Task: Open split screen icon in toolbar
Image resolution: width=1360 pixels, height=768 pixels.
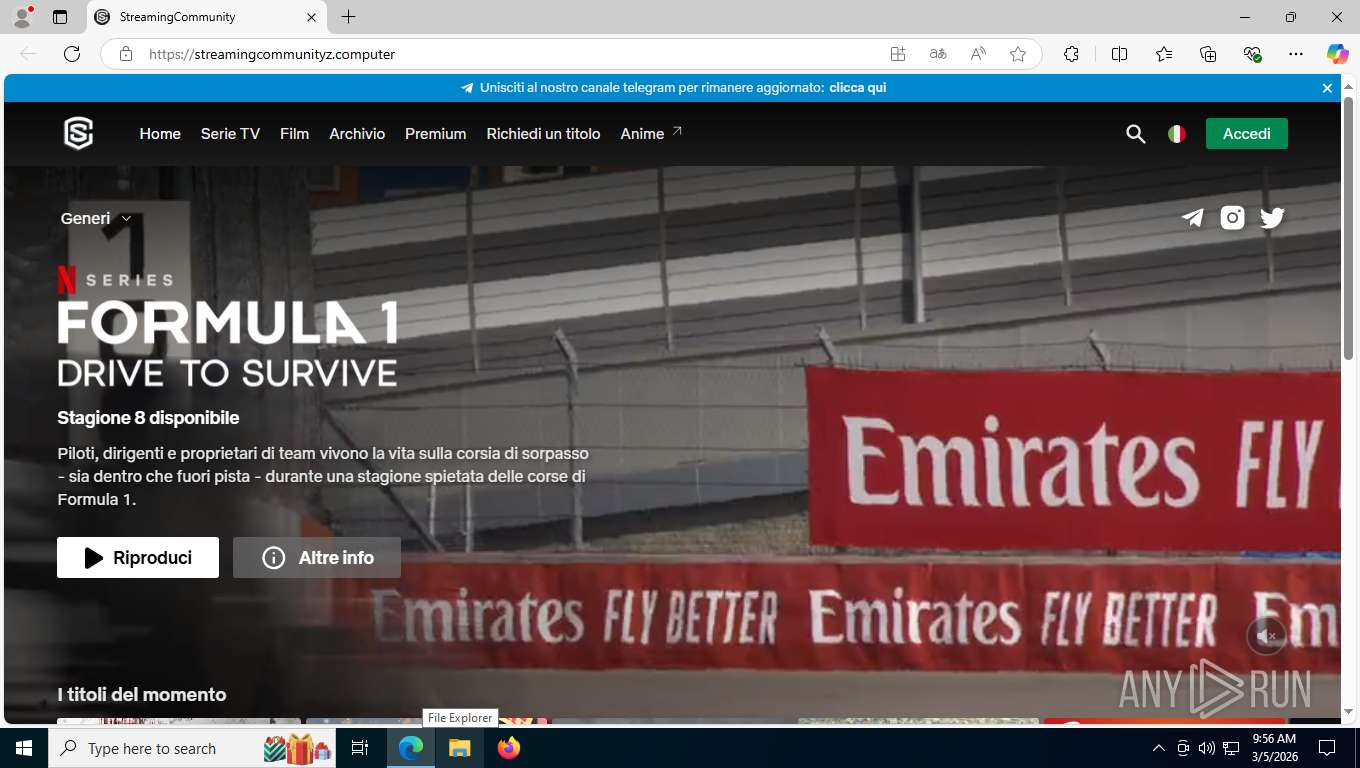Action: [1120, 54]
